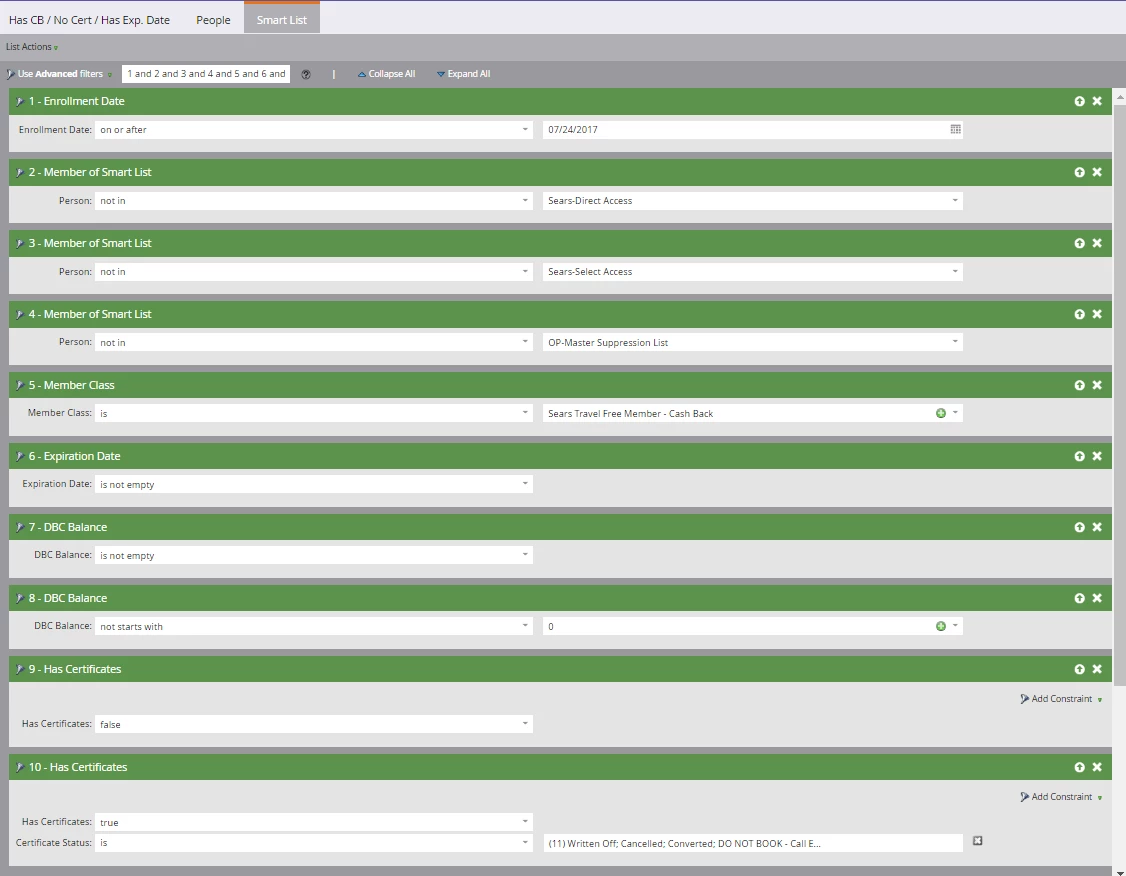This screenshot has height=876, width=1126.
Task: Click the Certificate Status values field
Action: (x=753, y=843)
